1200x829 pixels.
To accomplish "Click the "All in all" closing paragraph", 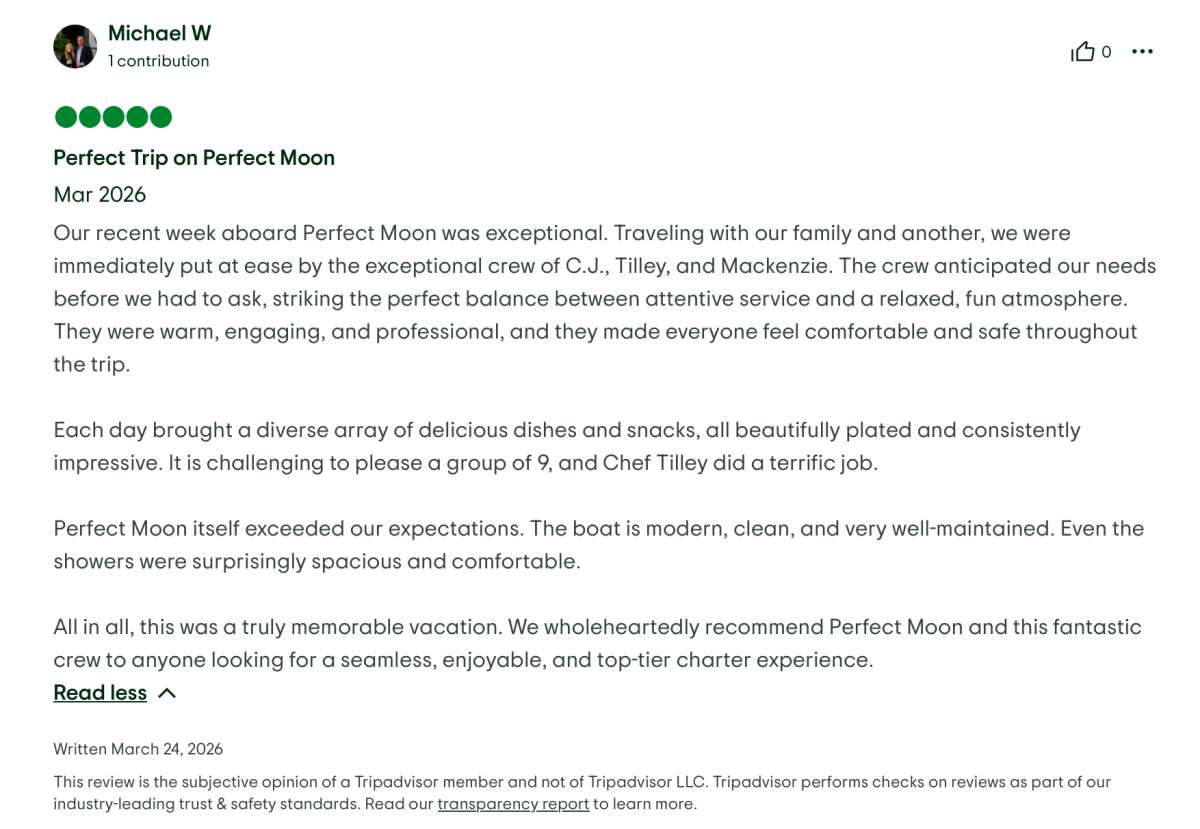I will point(597,643).
